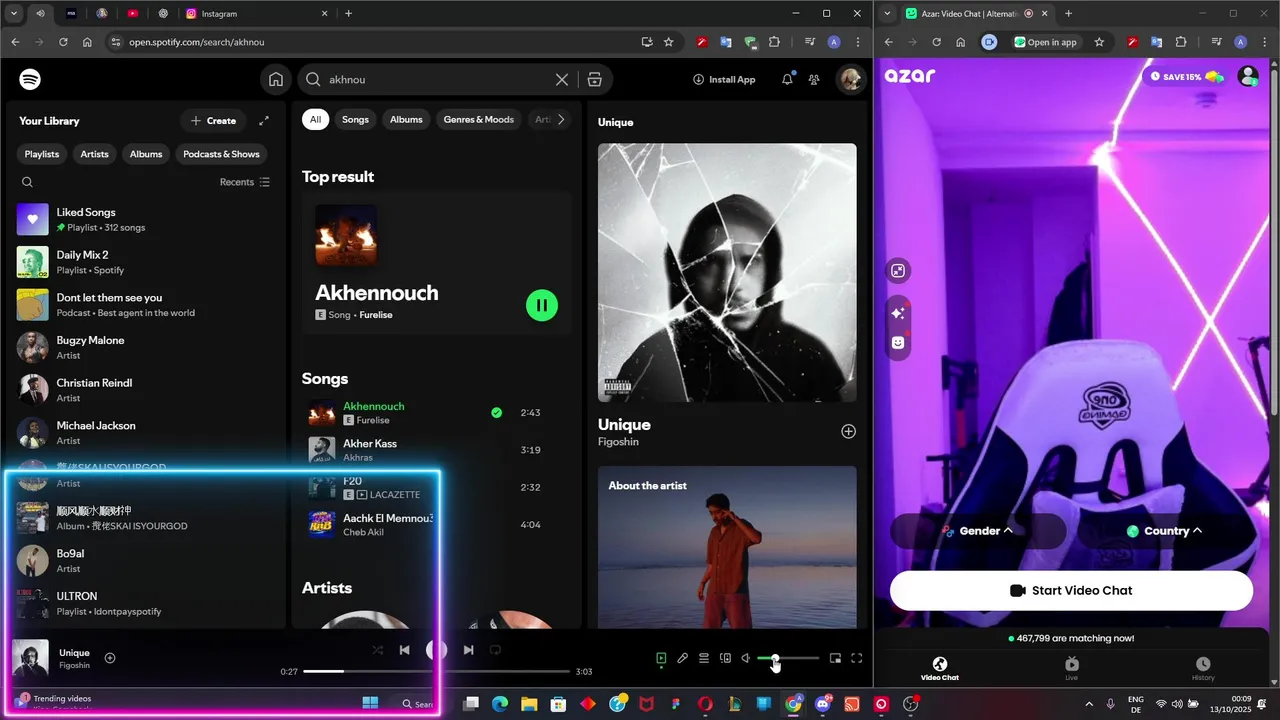Open Connect to a device icon
The image size is (1280, 720).
(725, 658)
